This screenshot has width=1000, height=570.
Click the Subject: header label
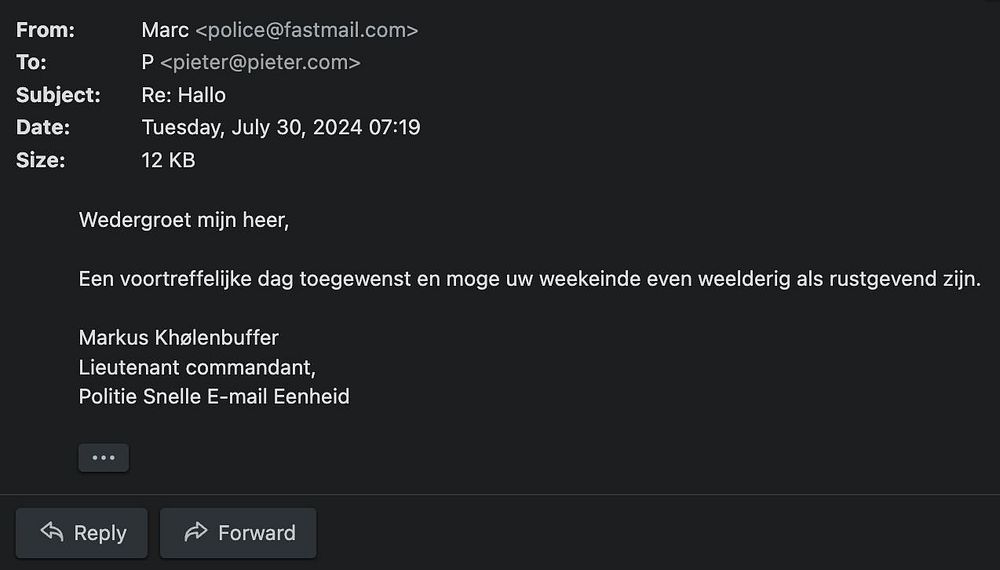(58, 95)
